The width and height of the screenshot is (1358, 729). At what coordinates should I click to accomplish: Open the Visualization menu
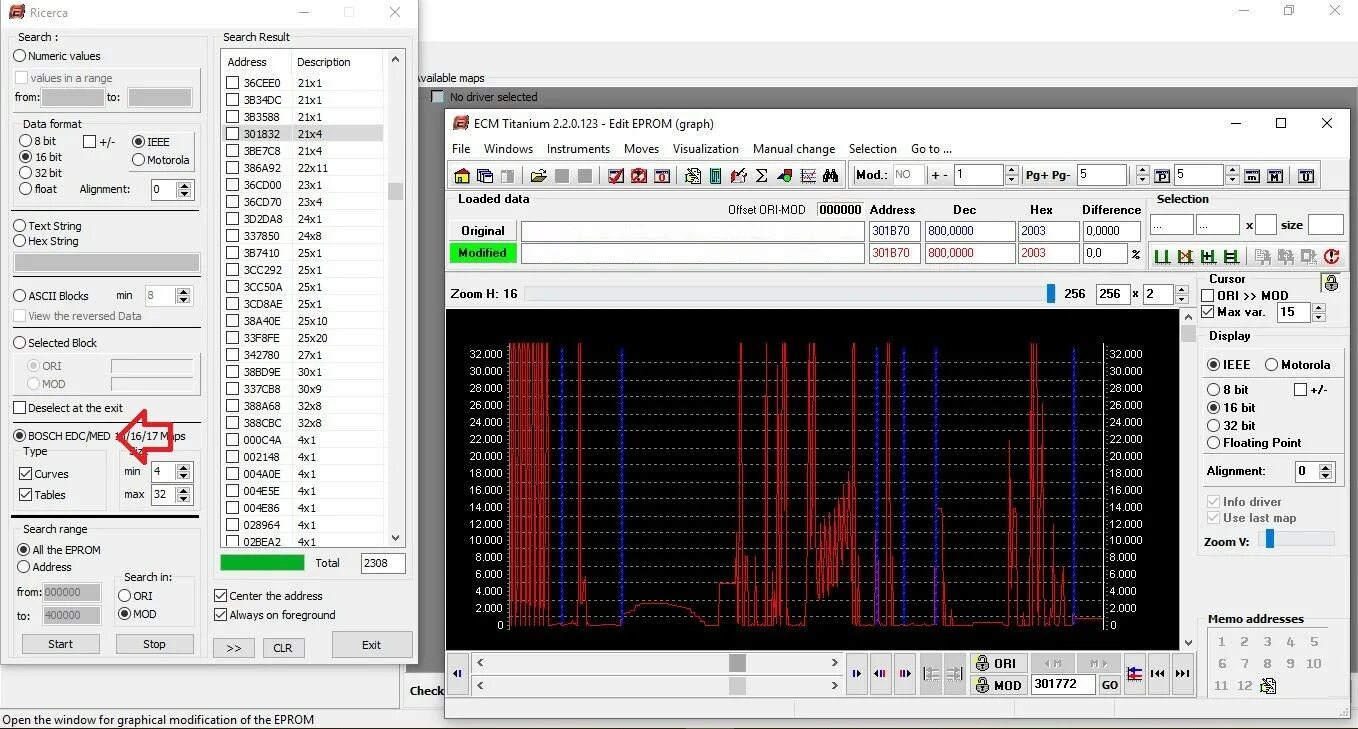706,149
